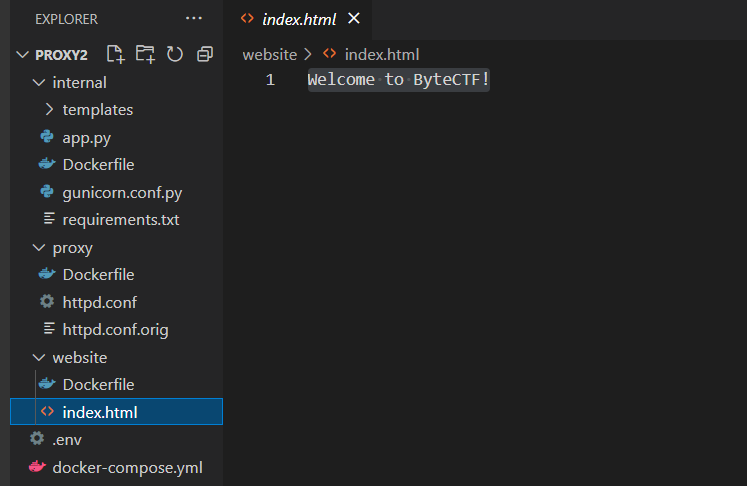Open docker-compose.yml file
Viewport: 747px width, 486px height.
pos(128,467)
